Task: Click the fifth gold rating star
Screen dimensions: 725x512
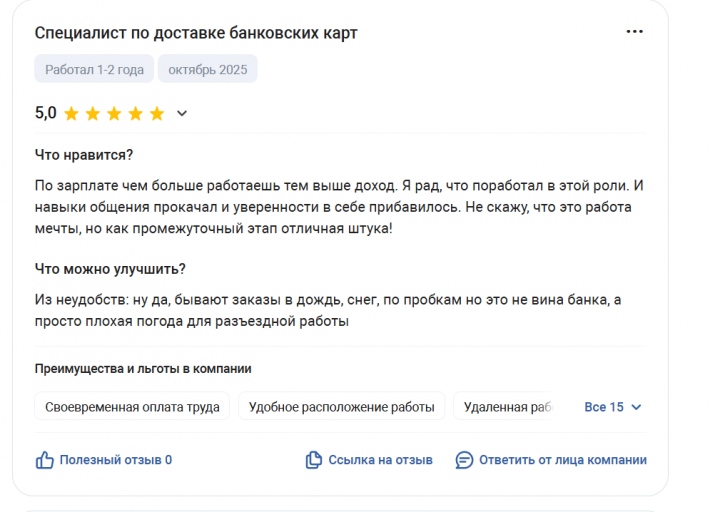Action: [x=157, y=113]
